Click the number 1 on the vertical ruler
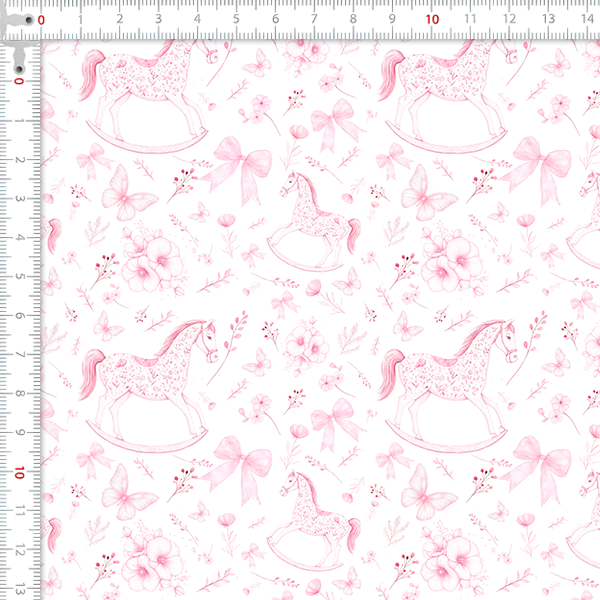The height and width of the screenshot is (600, 600). [20, 121]
